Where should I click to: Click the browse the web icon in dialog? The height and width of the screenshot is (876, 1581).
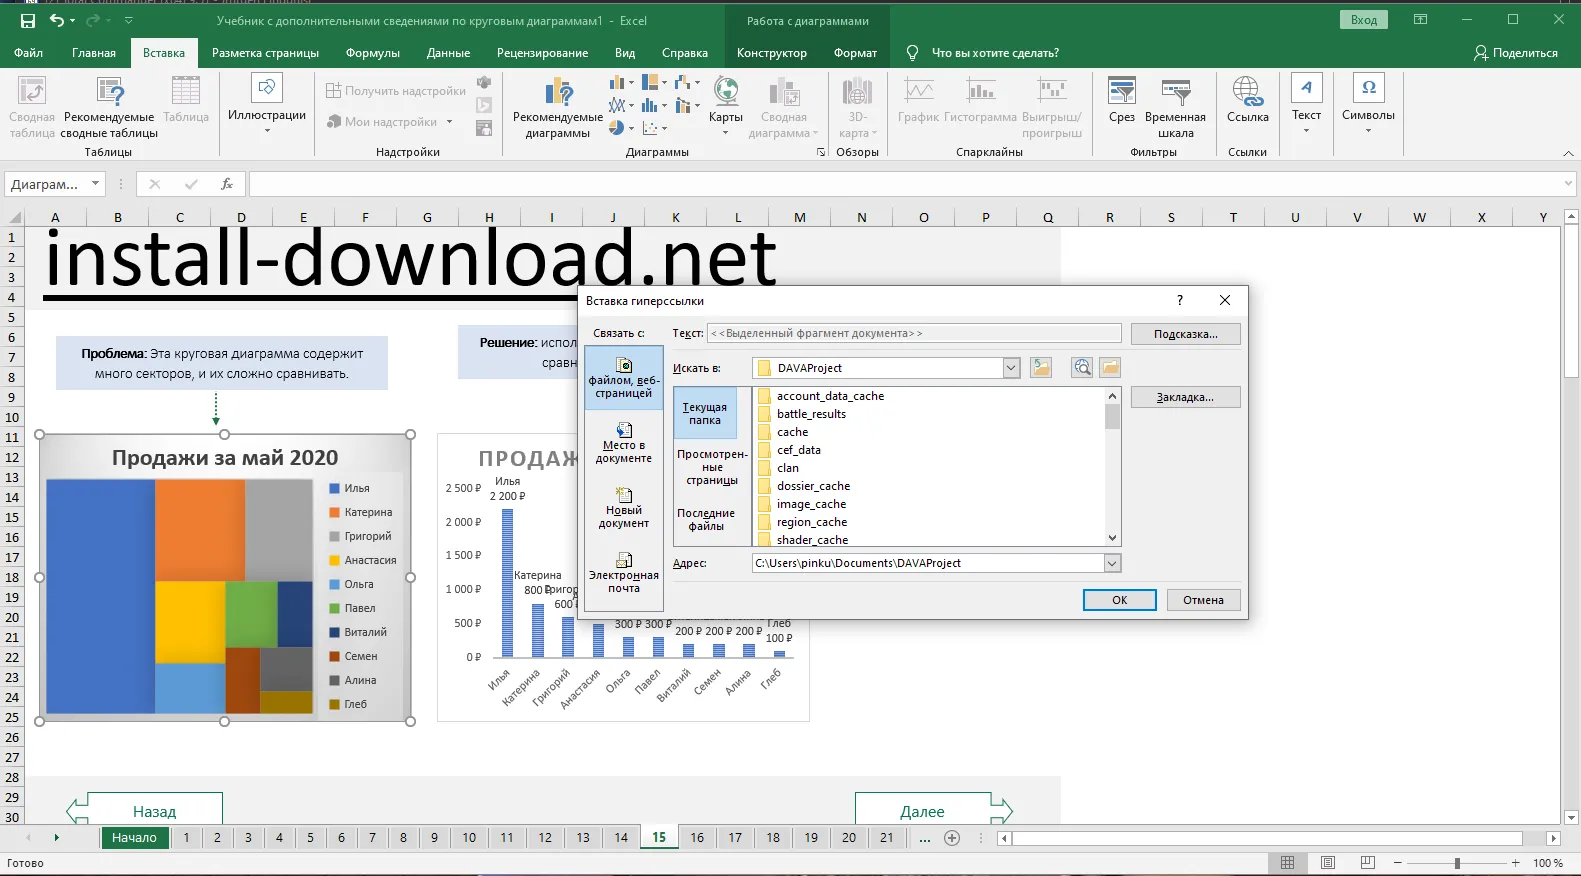pyautogui.click(x=1081, y=368)
